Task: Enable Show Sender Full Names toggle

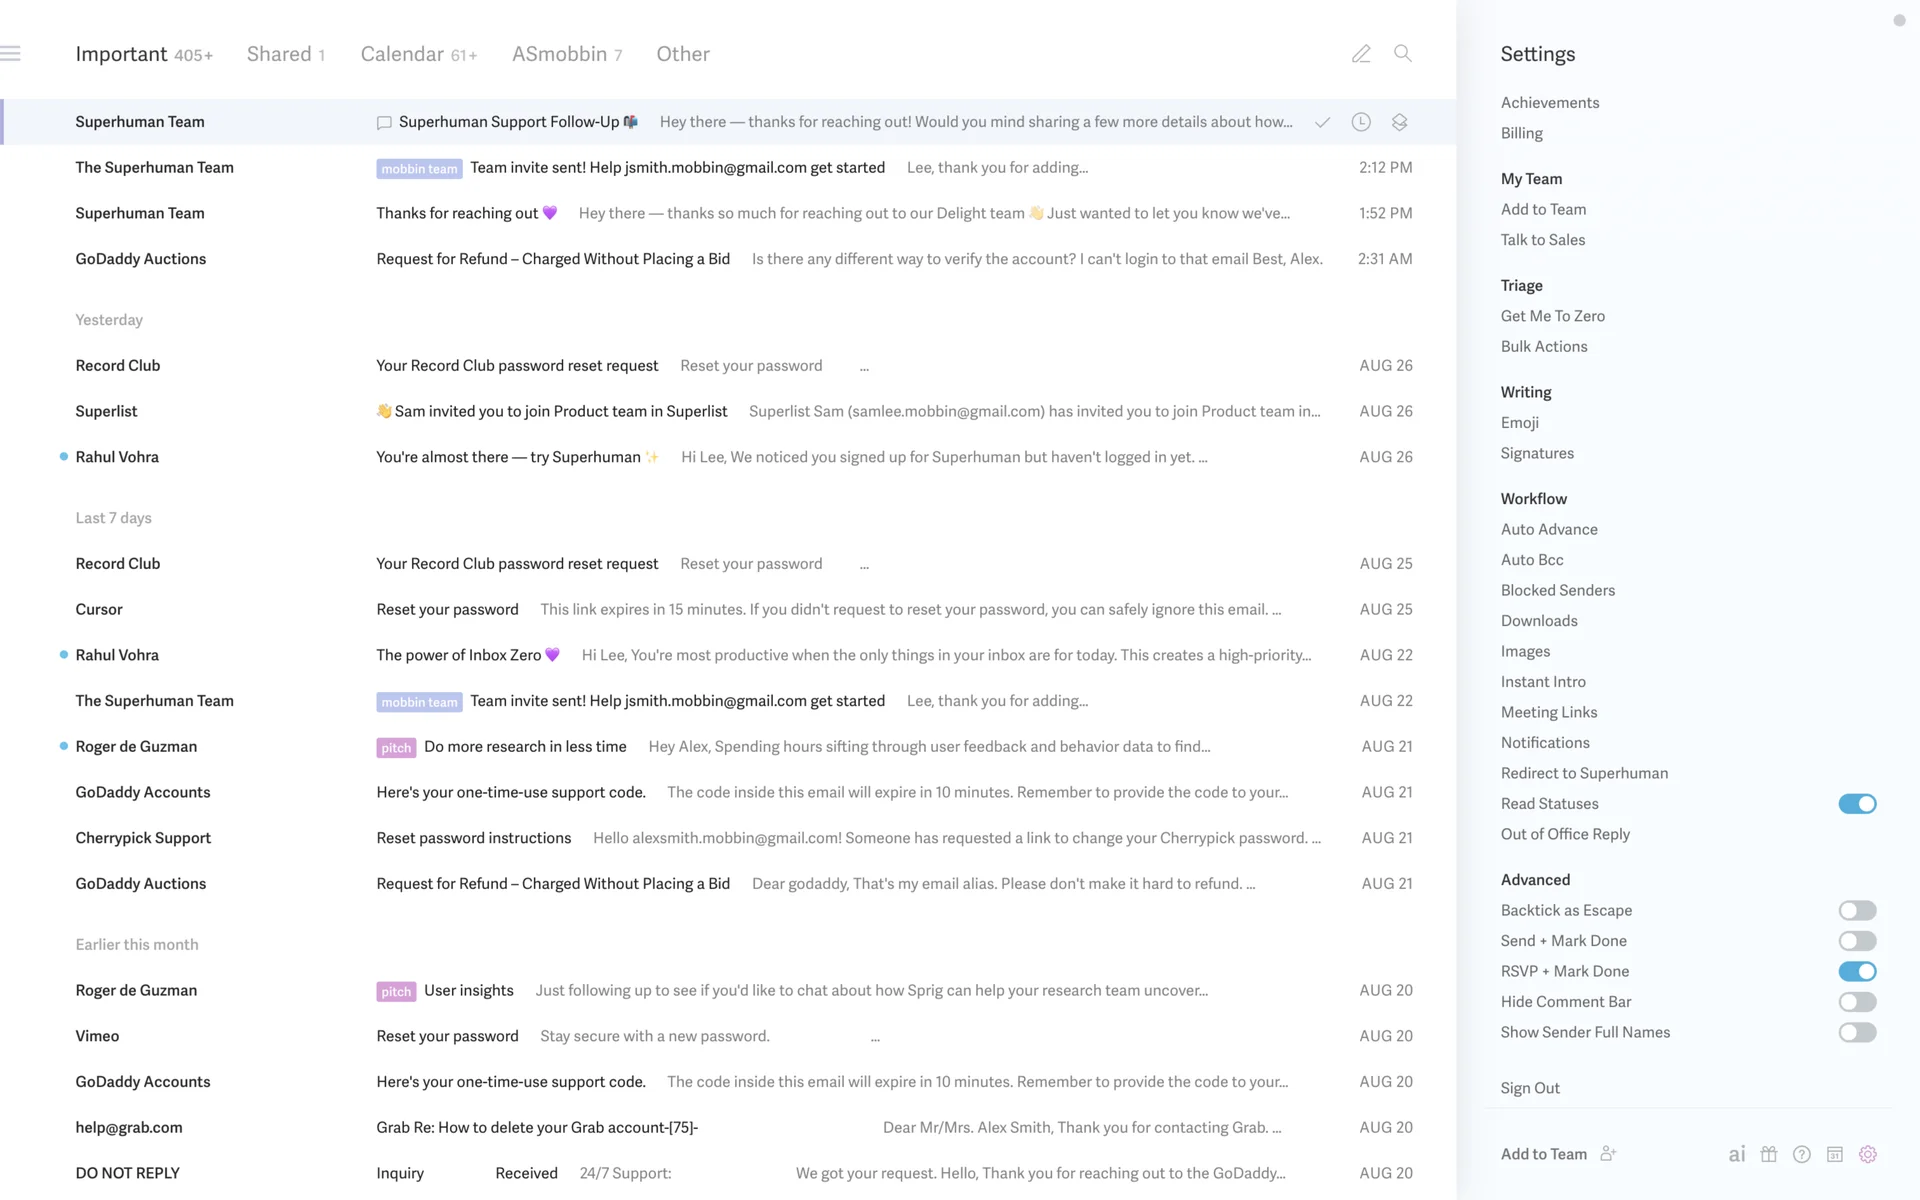Action: 1857,1032
